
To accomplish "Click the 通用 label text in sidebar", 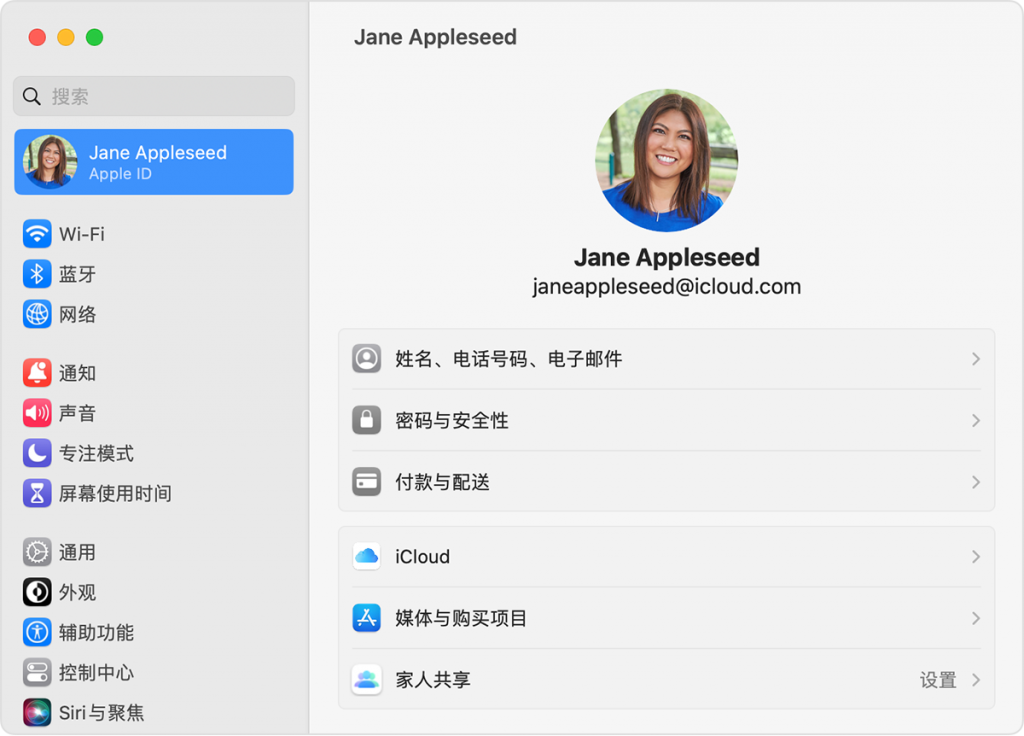I will (77, 552).
